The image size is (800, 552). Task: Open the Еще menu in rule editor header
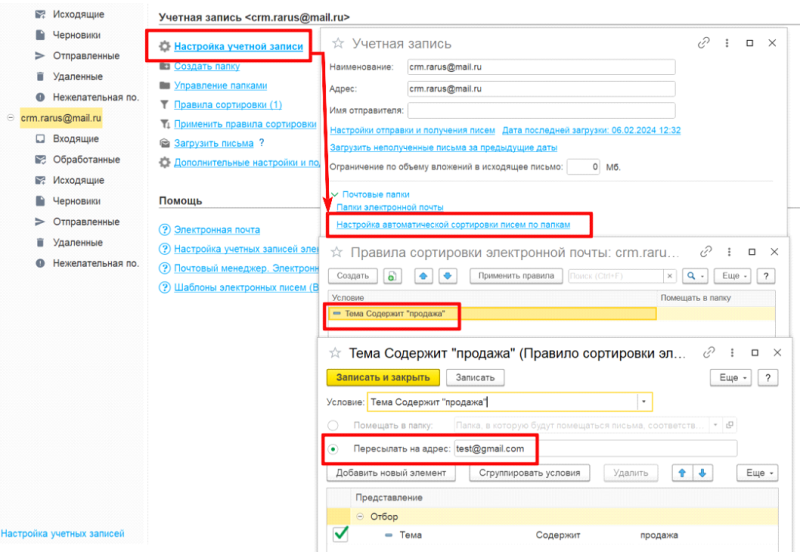pos(731,378)
